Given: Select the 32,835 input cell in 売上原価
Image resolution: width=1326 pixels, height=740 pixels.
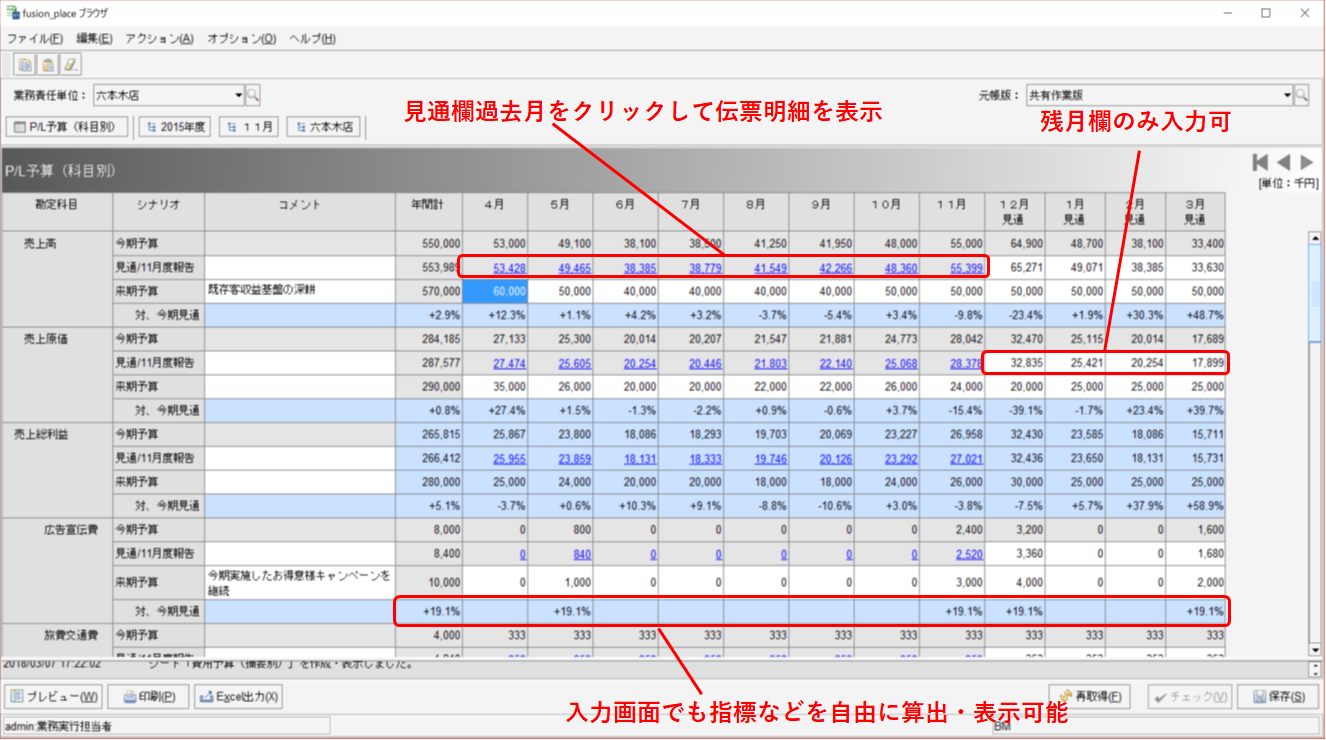Looking at the screenshot, I should point(1015,363).
